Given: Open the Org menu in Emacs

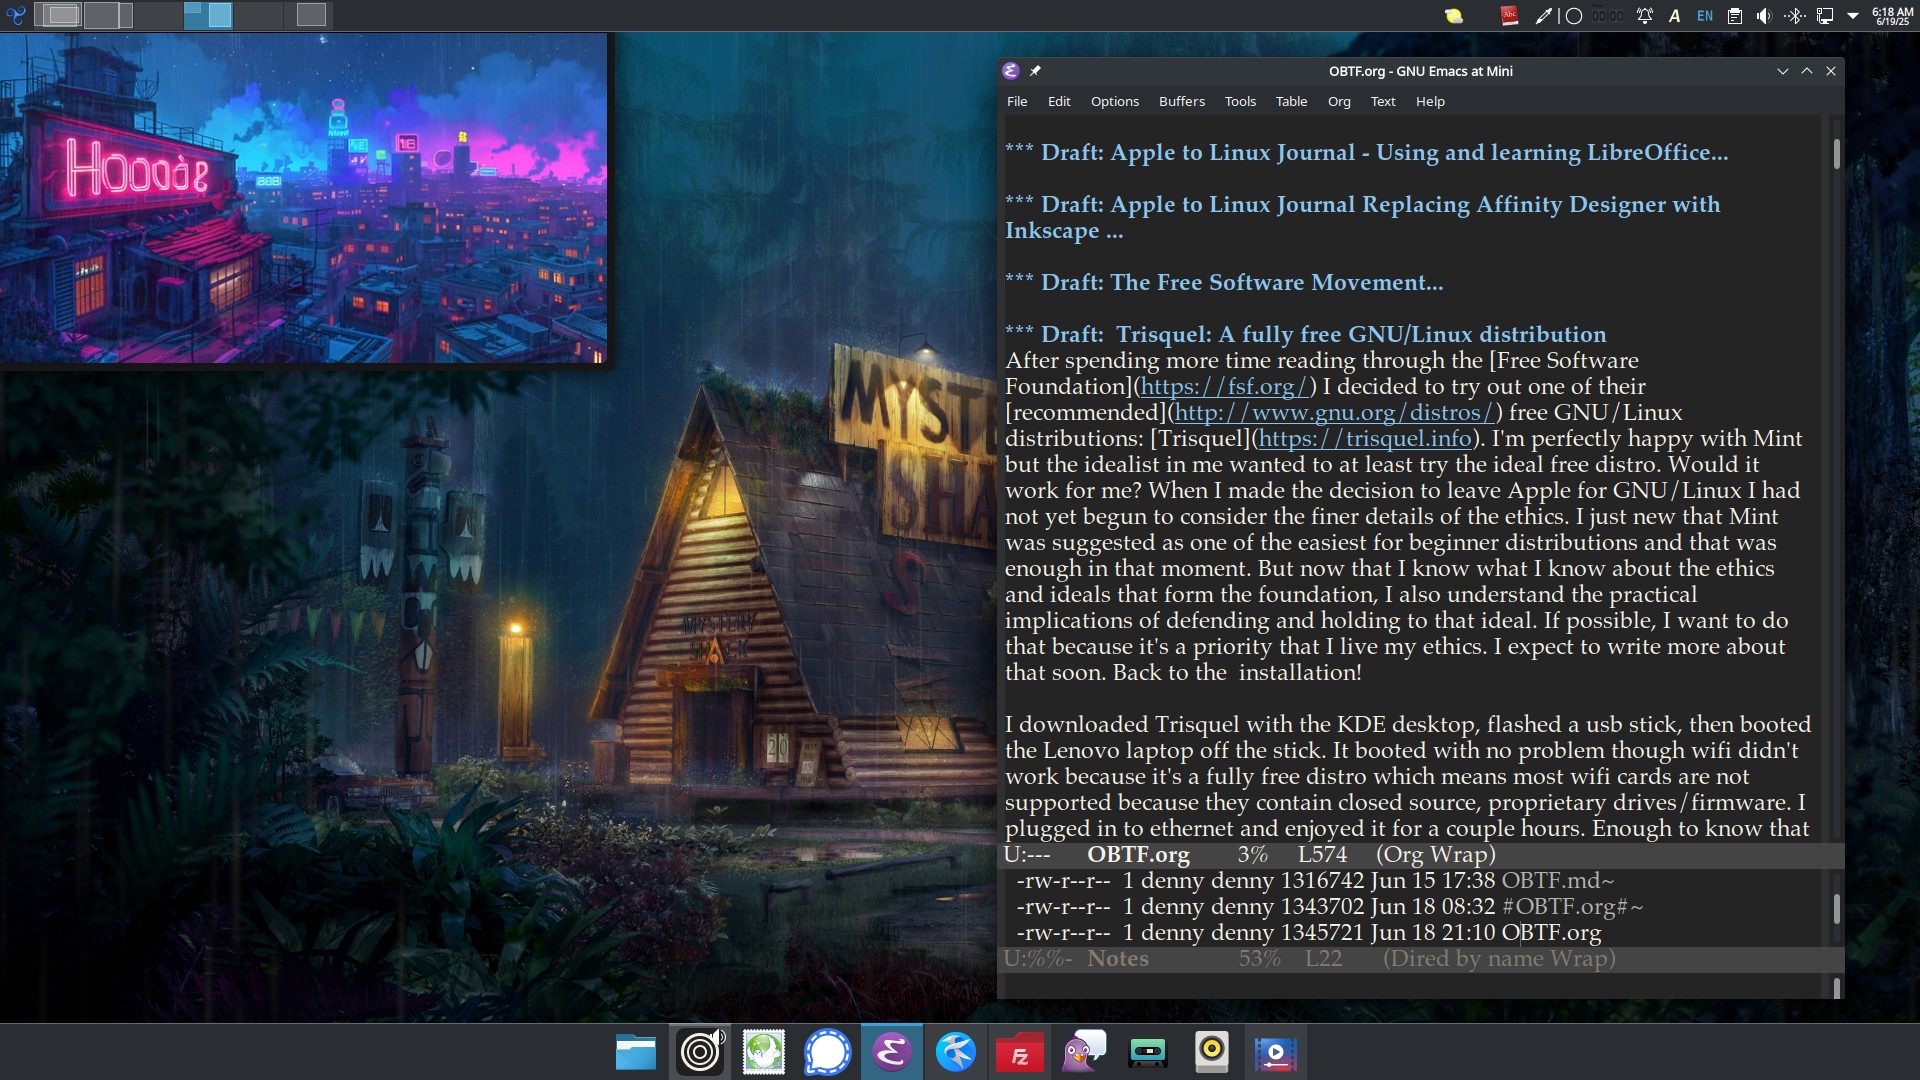Looking at the screenshot, I should coord(1338,101).
